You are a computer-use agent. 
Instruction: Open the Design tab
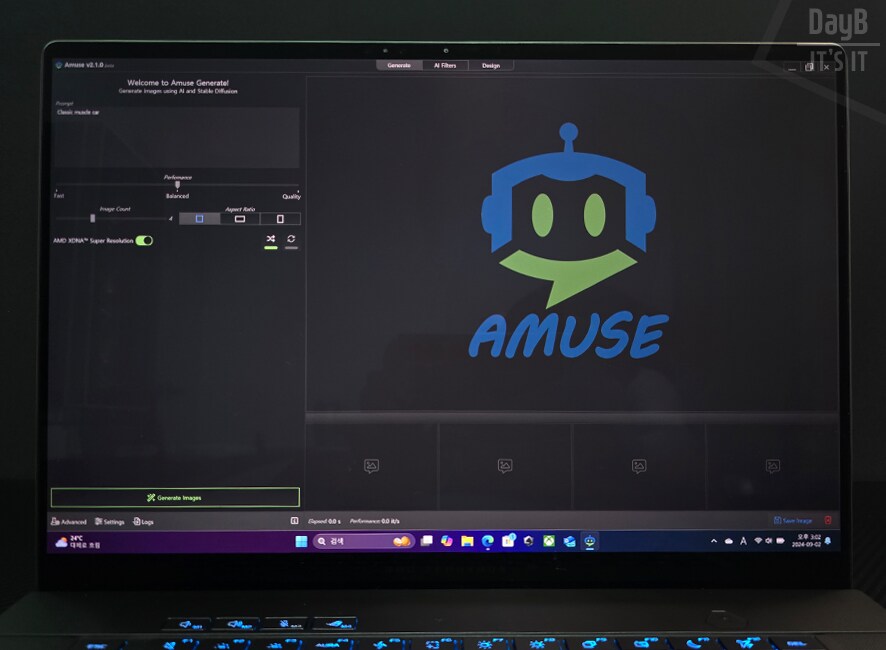(x=491, y=65)
